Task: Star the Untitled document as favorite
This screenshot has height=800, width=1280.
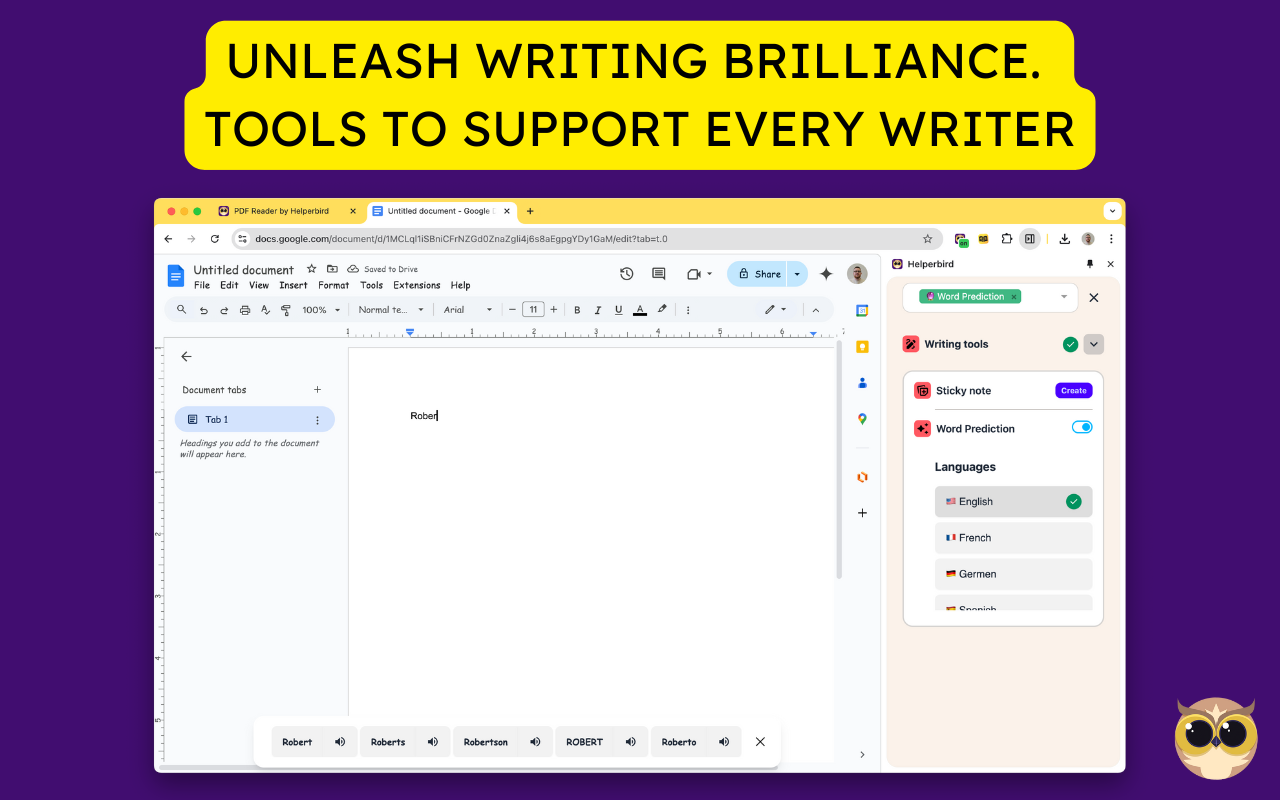Action: (x=312, y=269)
